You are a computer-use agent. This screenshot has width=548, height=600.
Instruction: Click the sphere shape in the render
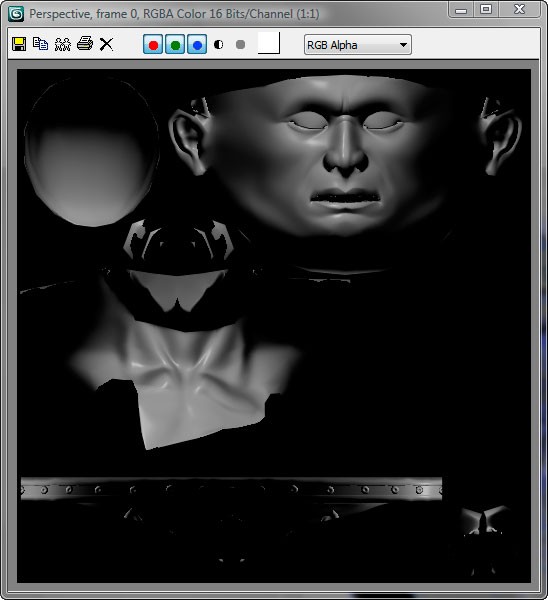click(92, 151)
